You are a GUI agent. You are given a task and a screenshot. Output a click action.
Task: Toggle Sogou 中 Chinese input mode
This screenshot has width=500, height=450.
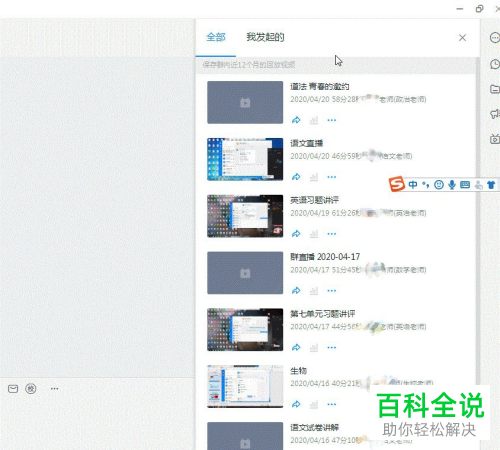tap(413, 184)
